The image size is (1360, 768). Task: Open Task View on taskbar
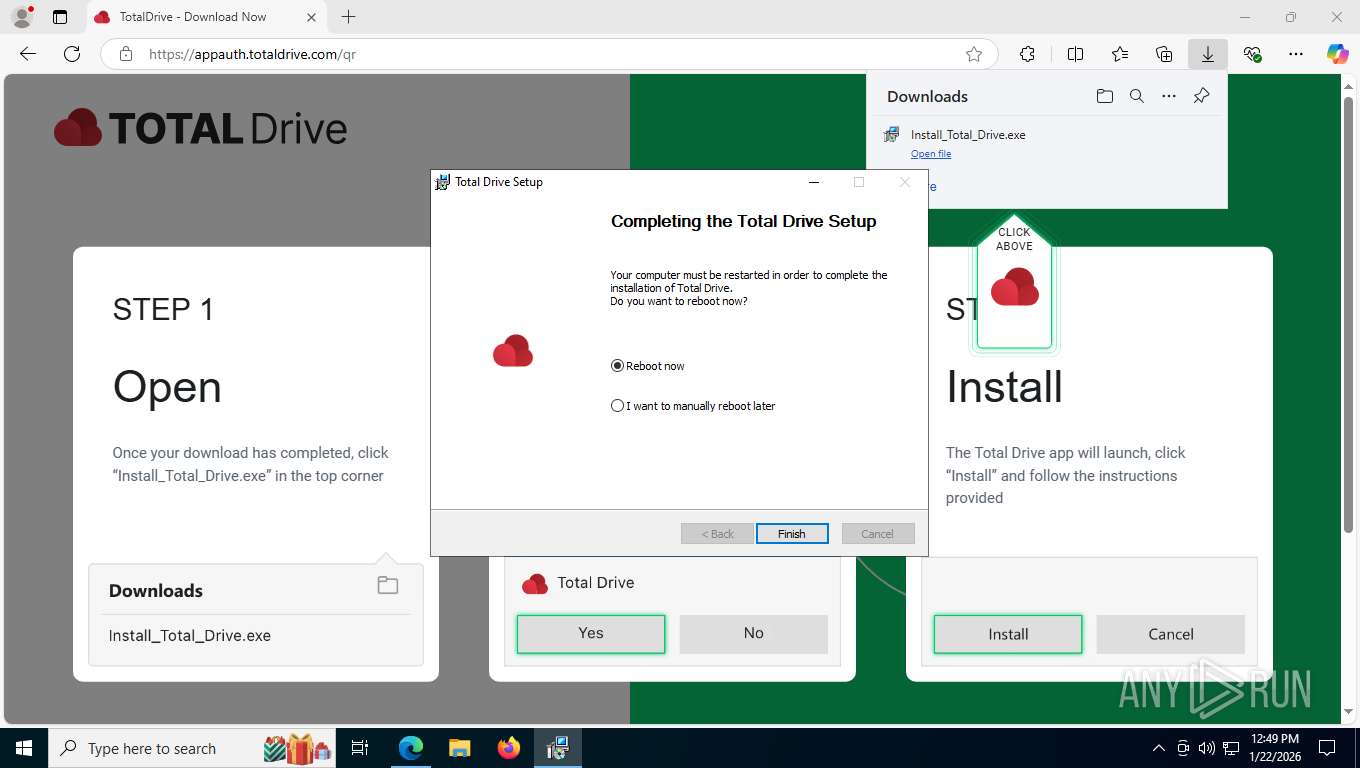(360, 748)
